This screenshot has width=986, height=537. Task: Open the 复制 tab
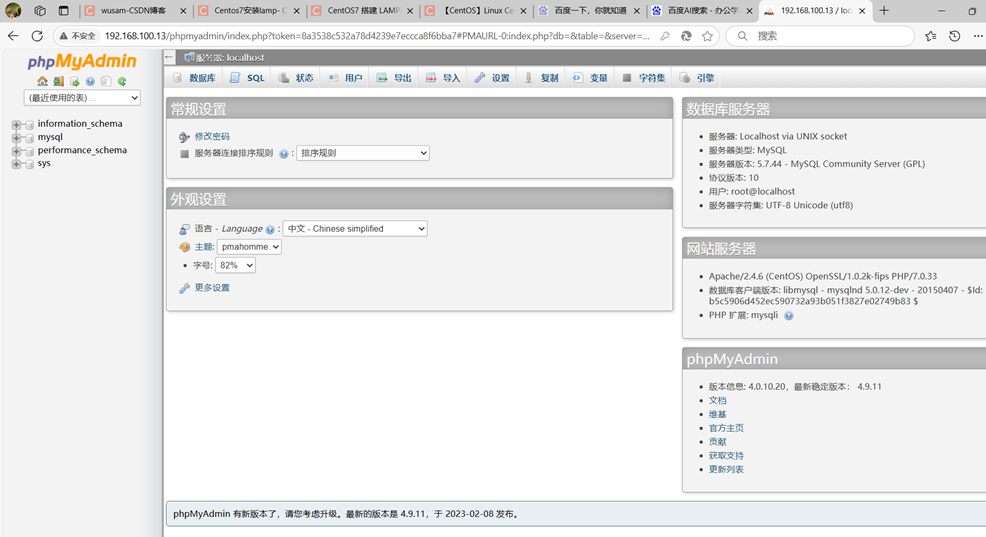tap(541, 78)
